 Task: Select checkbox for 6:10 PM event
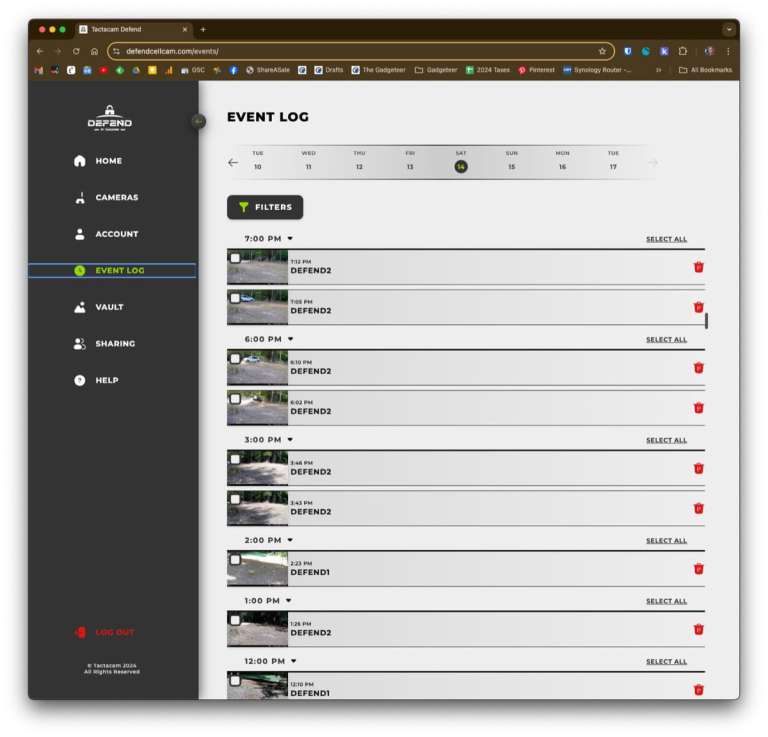click(x=235, y=358)
